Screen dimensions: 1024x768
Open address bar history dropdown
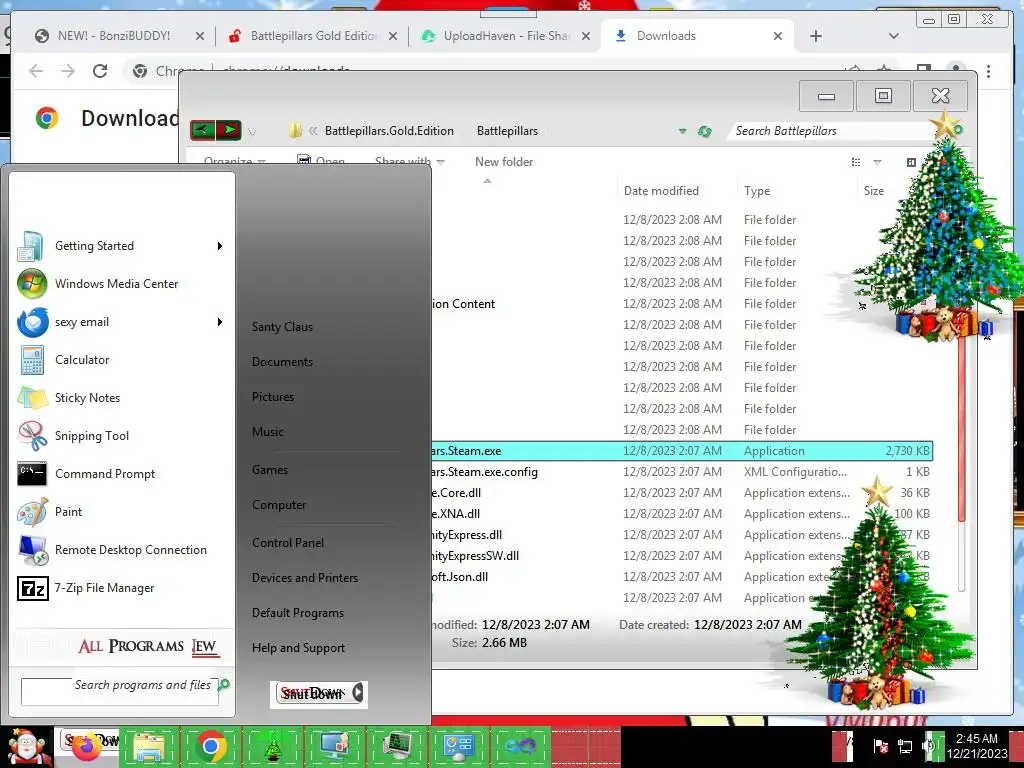(682, 131)
